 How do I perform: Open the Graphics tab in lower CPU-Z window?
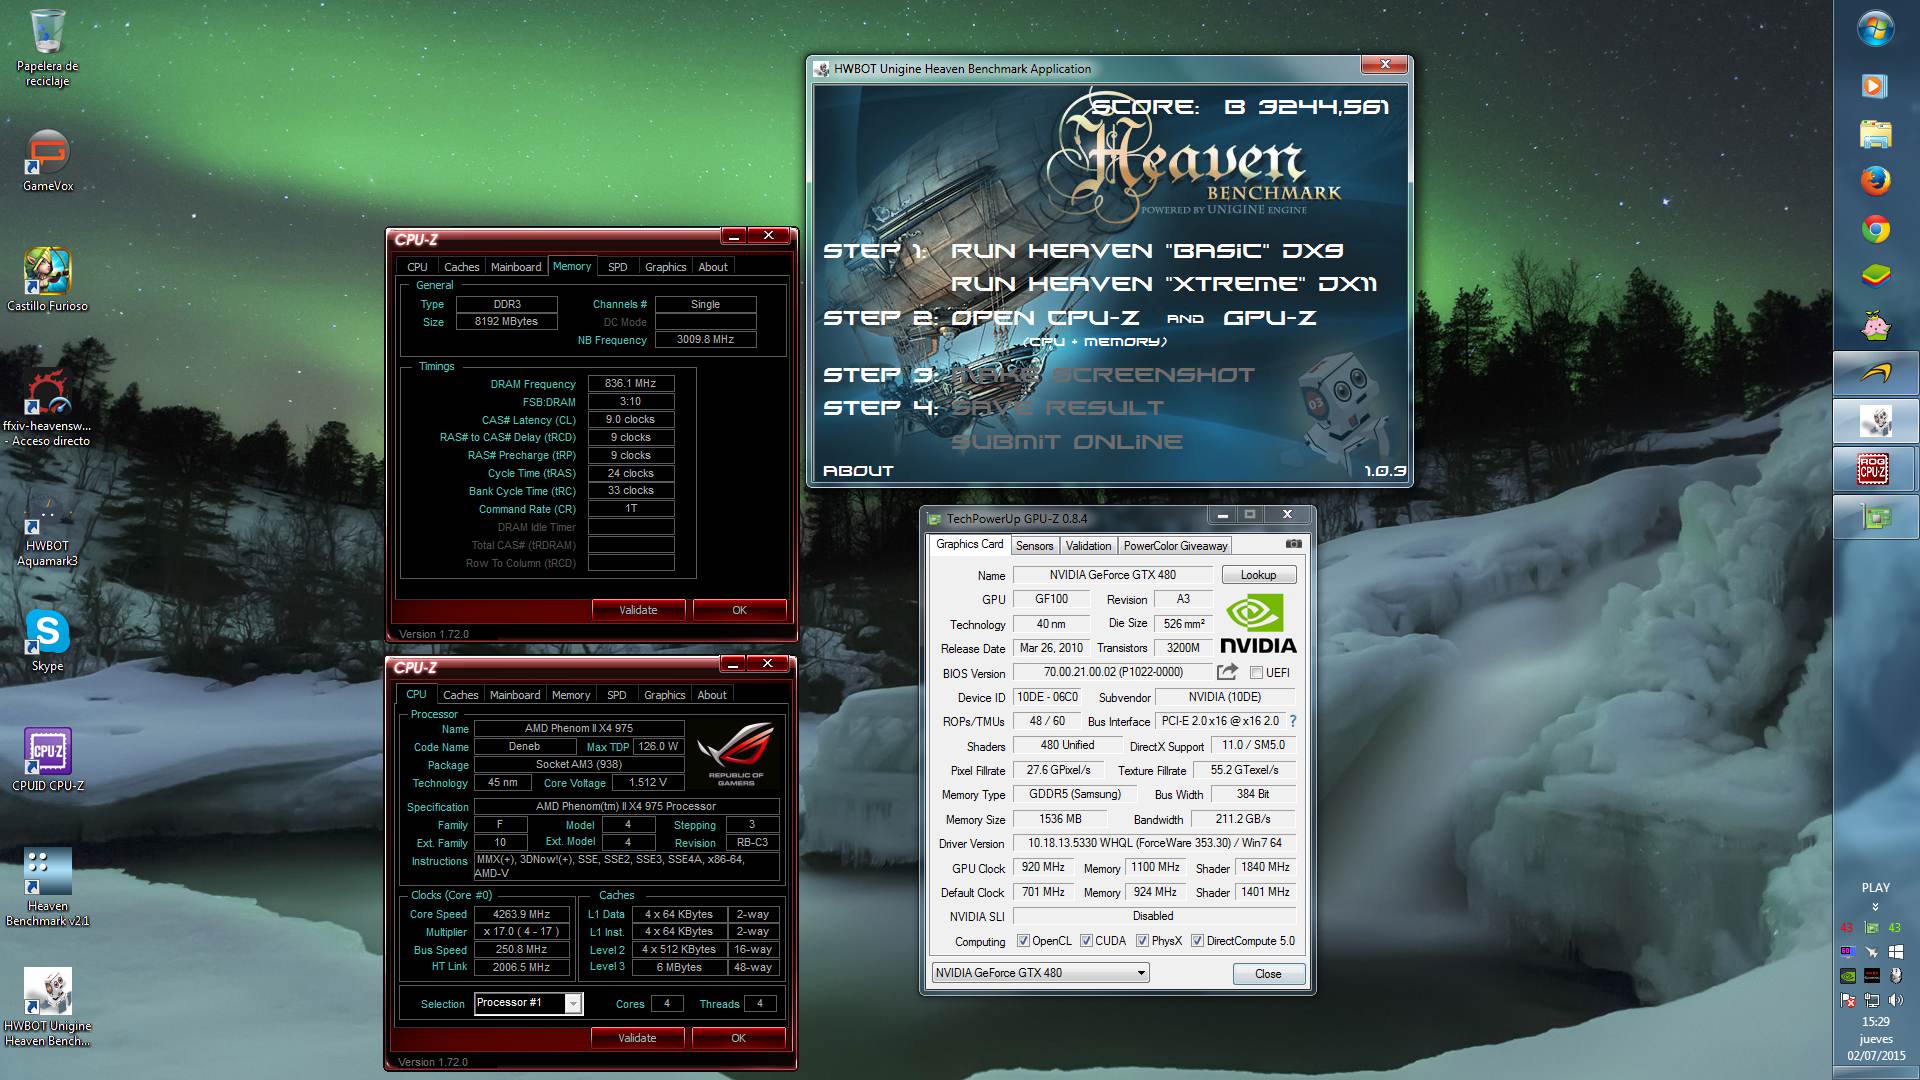[665, 695]
